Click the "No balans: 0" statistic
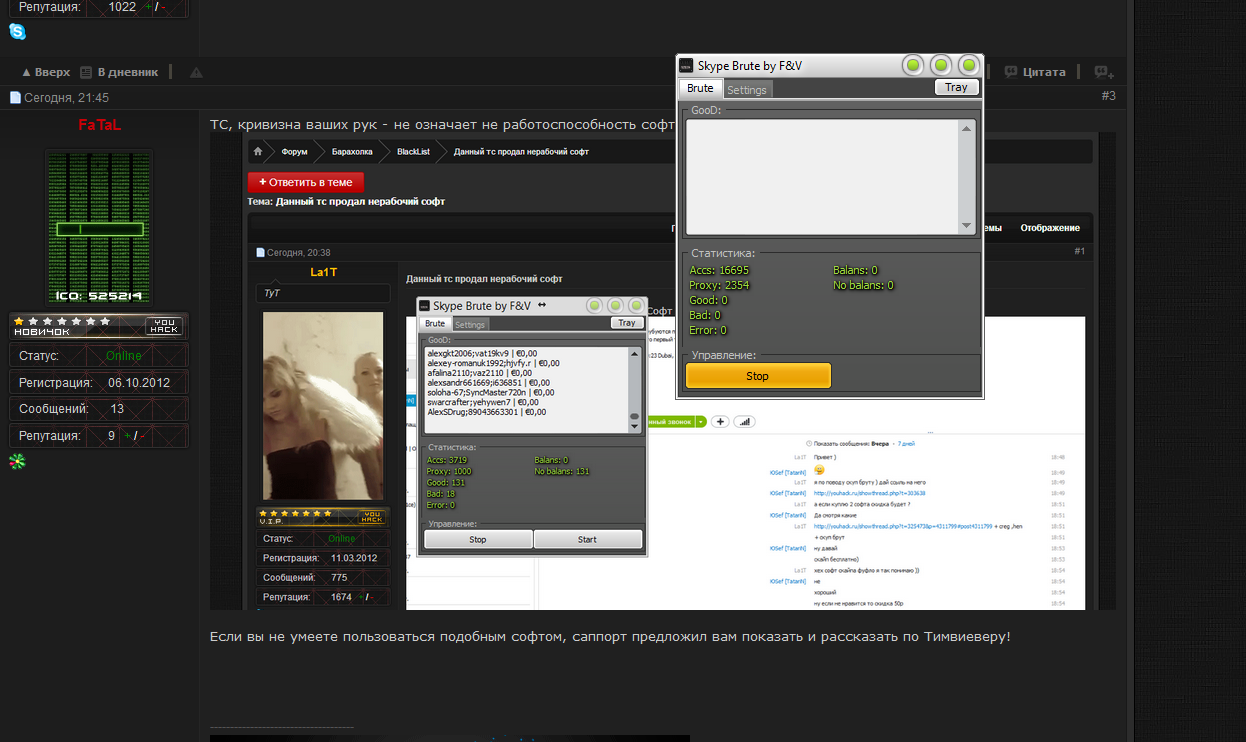 coord(863,285)
